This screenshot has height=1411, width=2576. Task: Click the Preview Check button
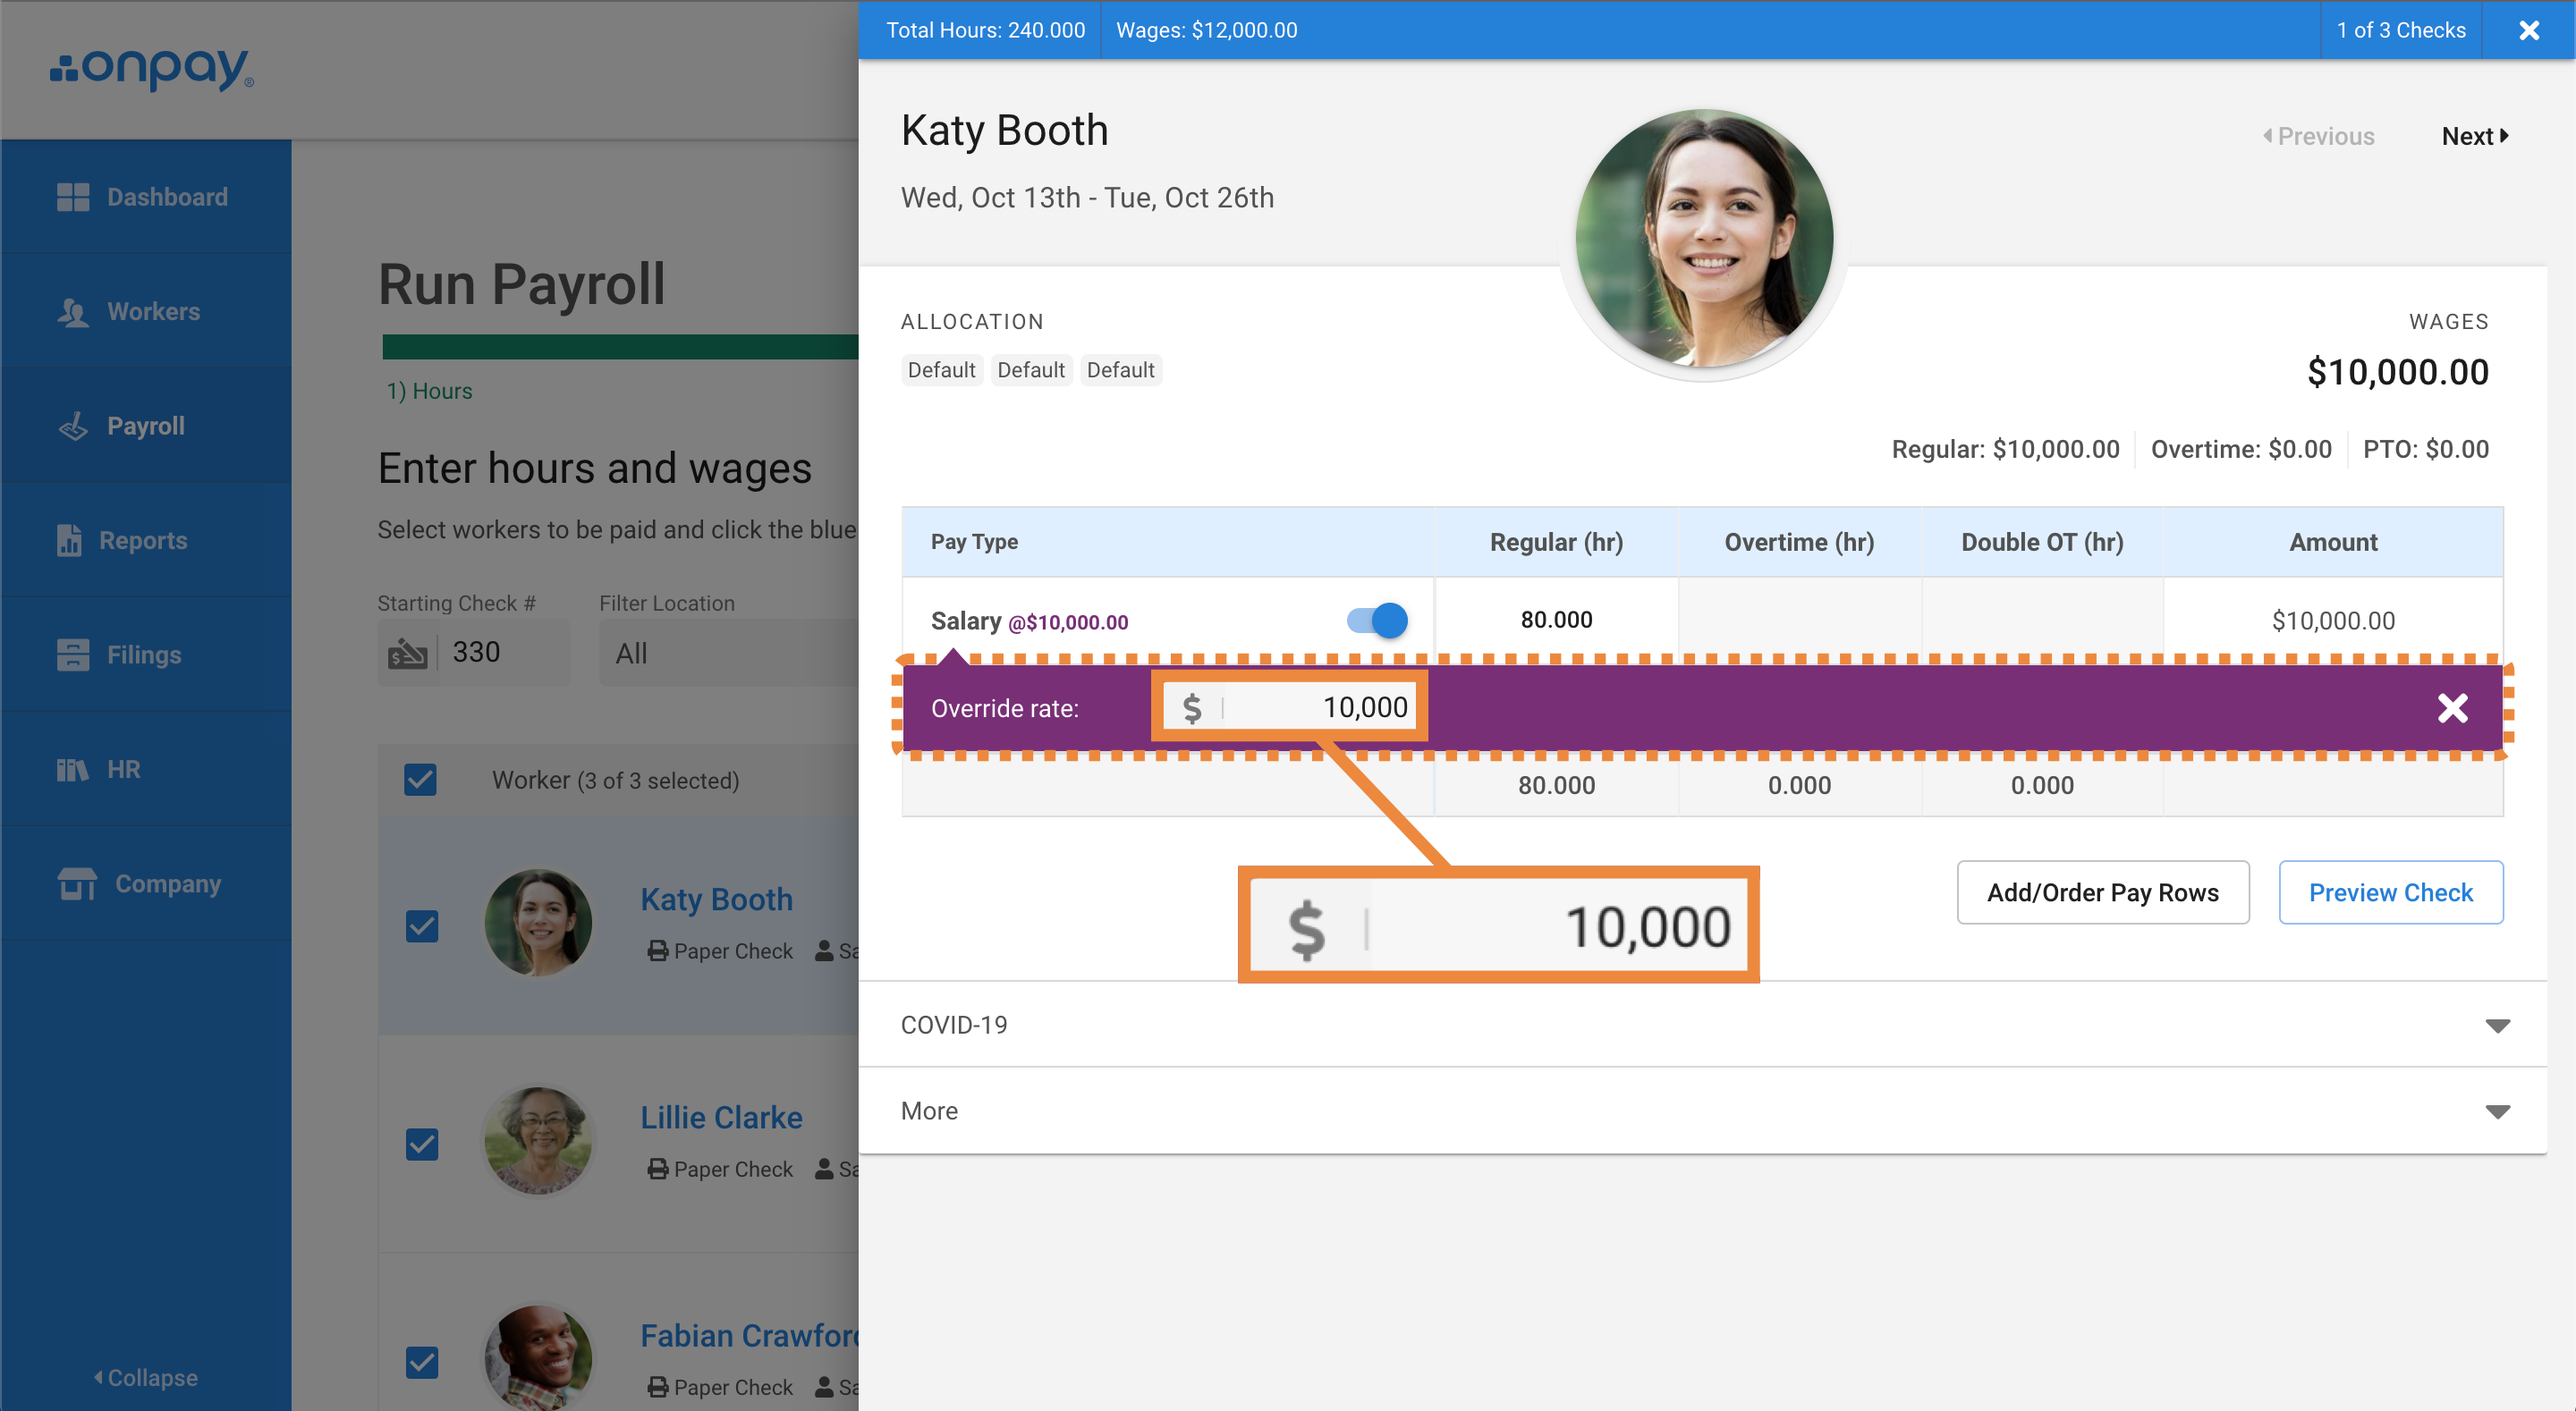point(2390,892)
